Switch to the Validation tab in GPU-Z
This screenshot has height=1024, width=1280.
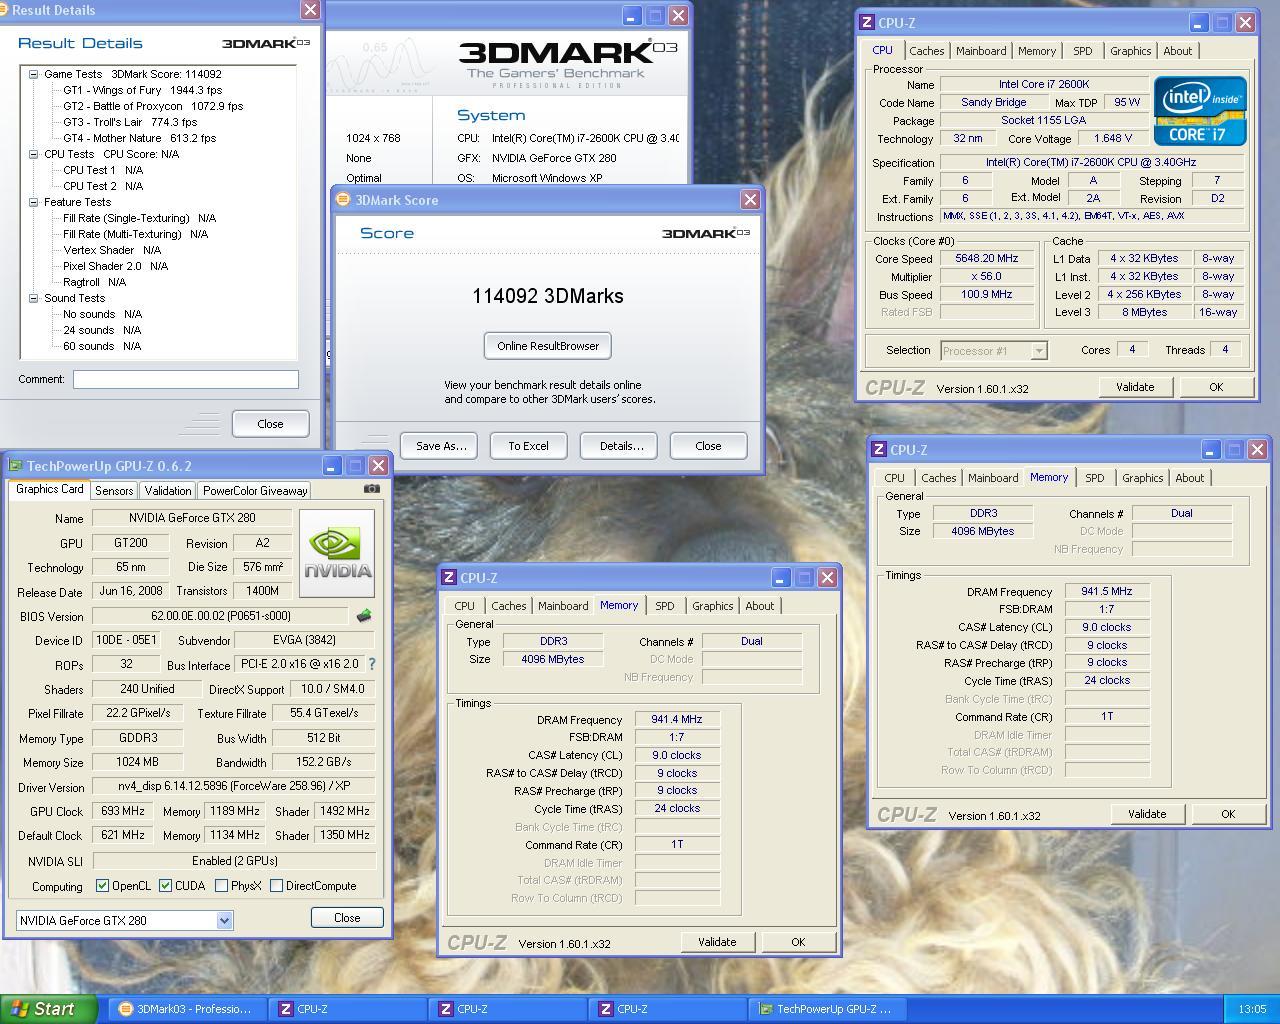coord(167,490)
